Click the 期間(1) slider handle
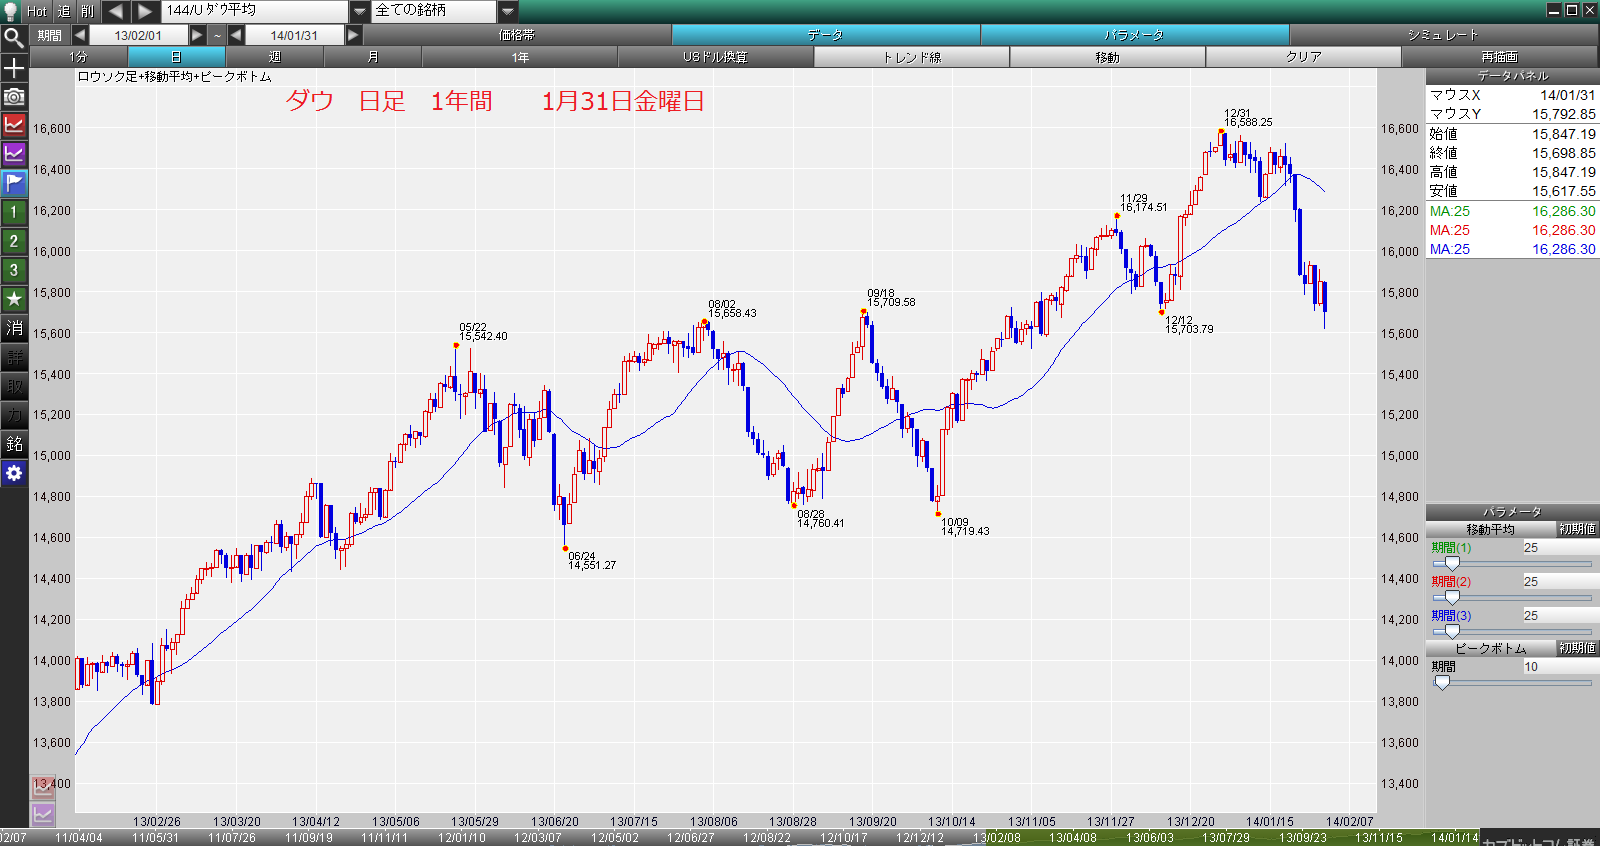Image resolution: width=1610 pixels, height=846 pixels. tap(1452, 564)
